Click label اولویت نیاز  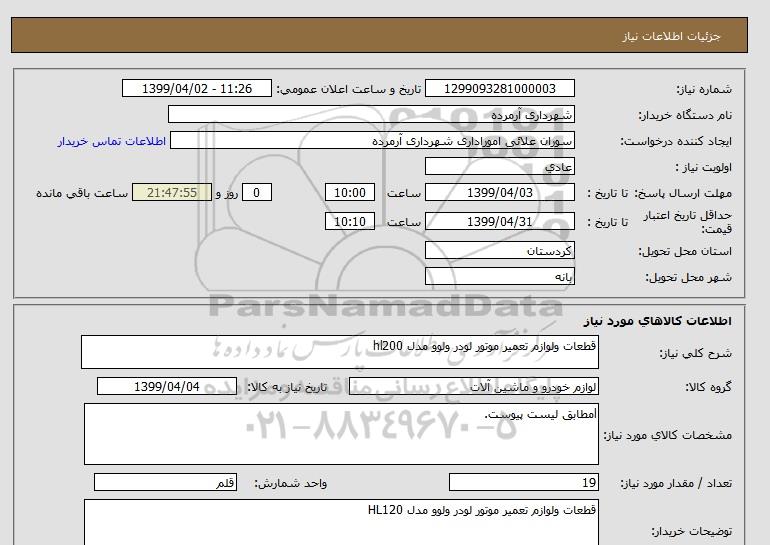pos(704,167)
